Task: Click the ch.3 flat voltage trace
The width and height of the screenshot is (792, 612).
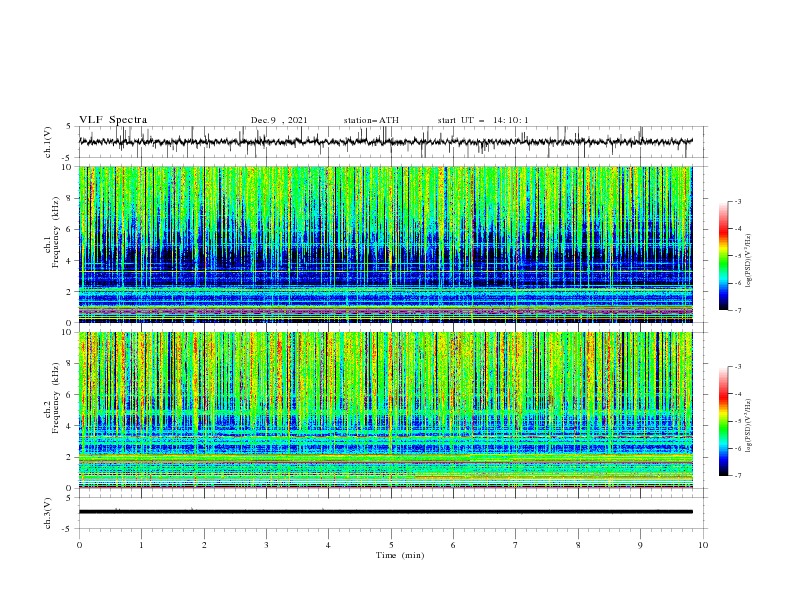Action: 385,512
